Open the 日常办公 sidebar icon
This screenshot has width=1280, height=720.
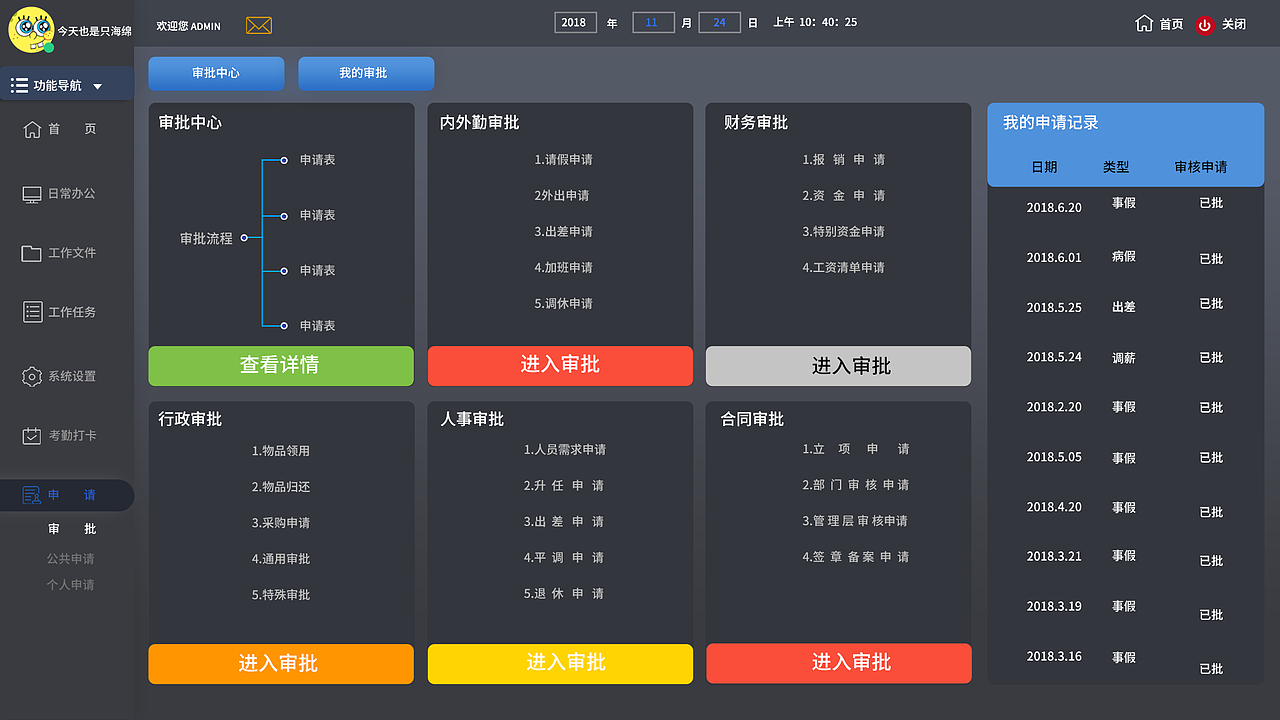[32, 194]
